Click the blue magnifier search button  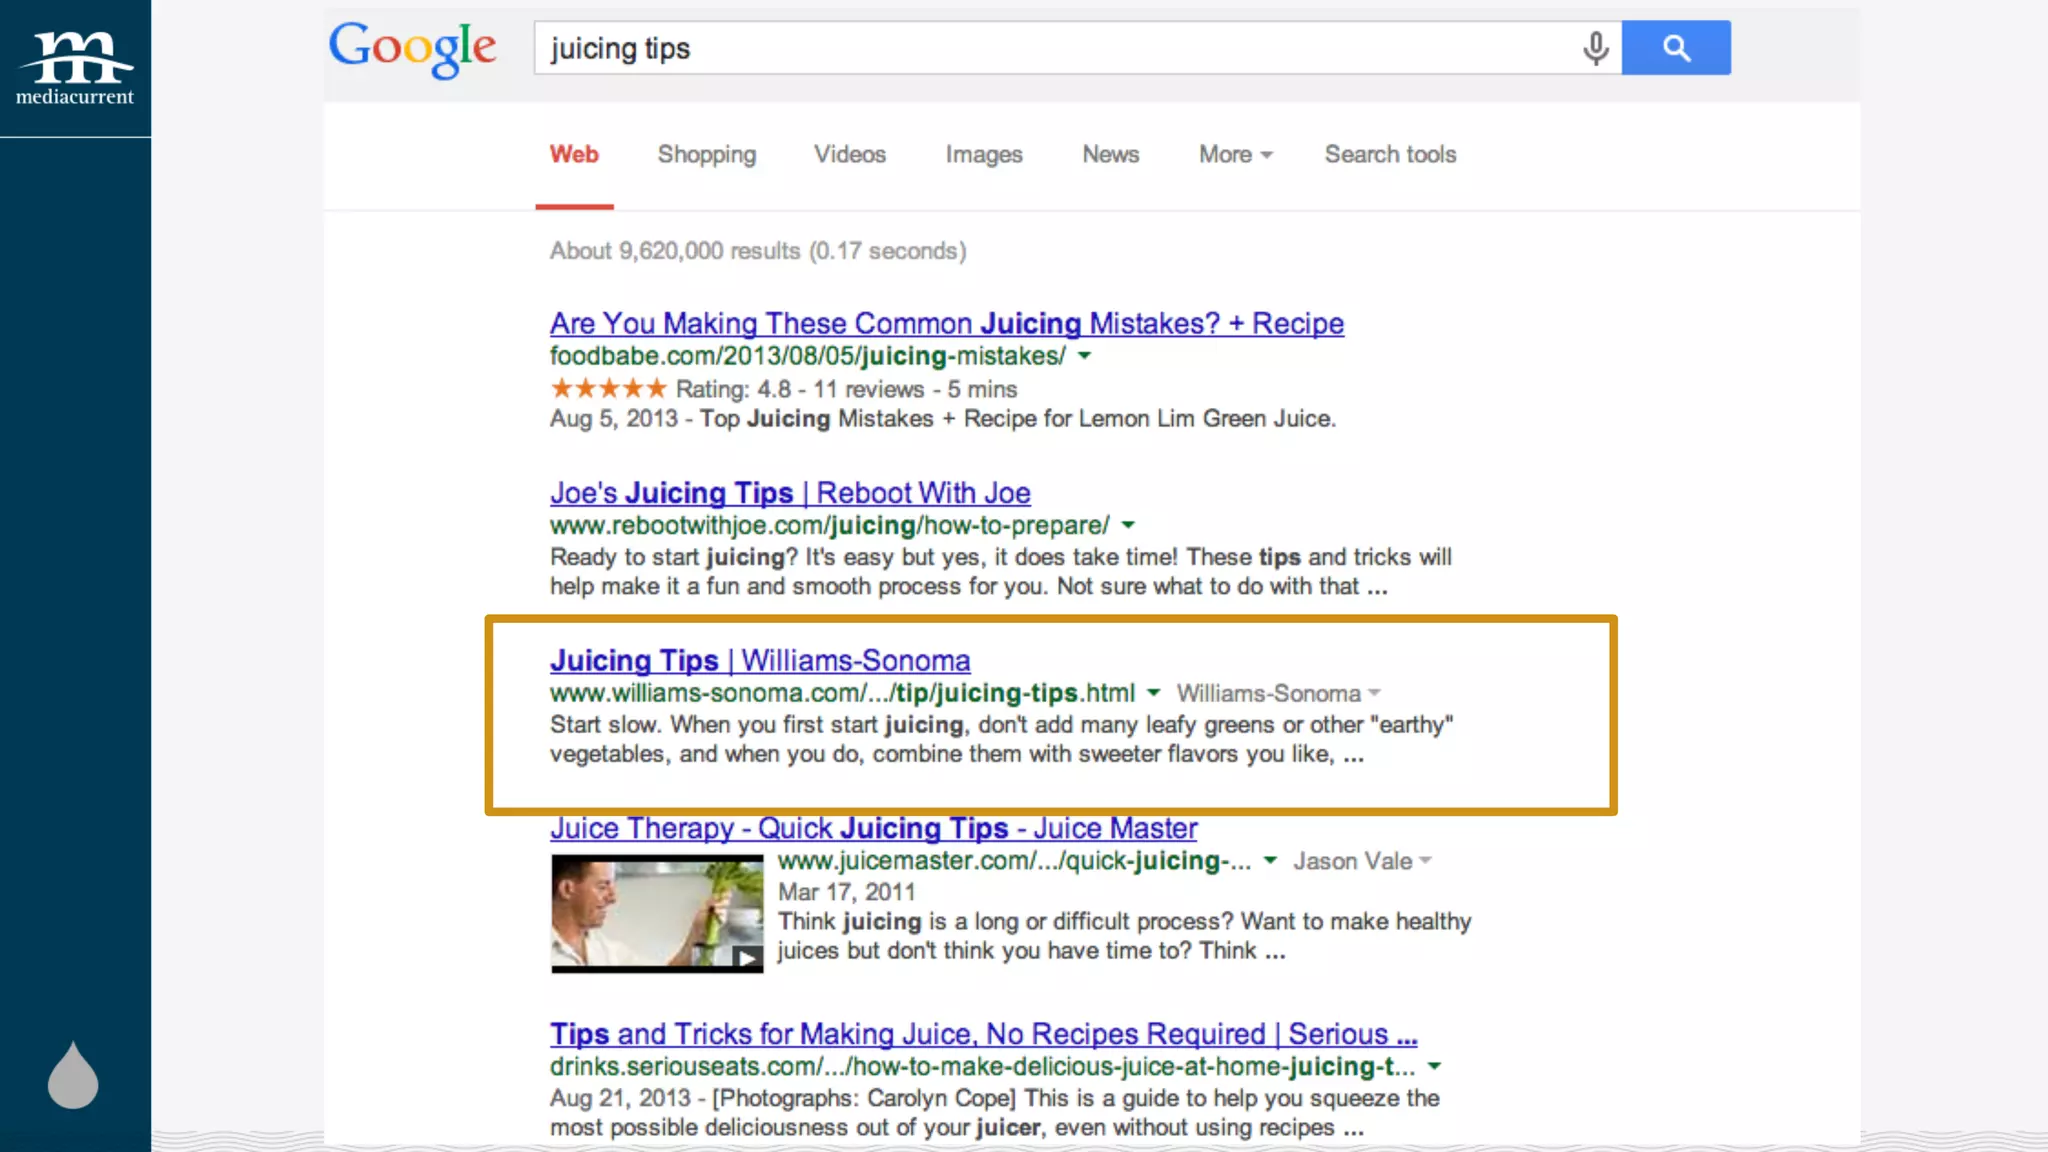1676,48
